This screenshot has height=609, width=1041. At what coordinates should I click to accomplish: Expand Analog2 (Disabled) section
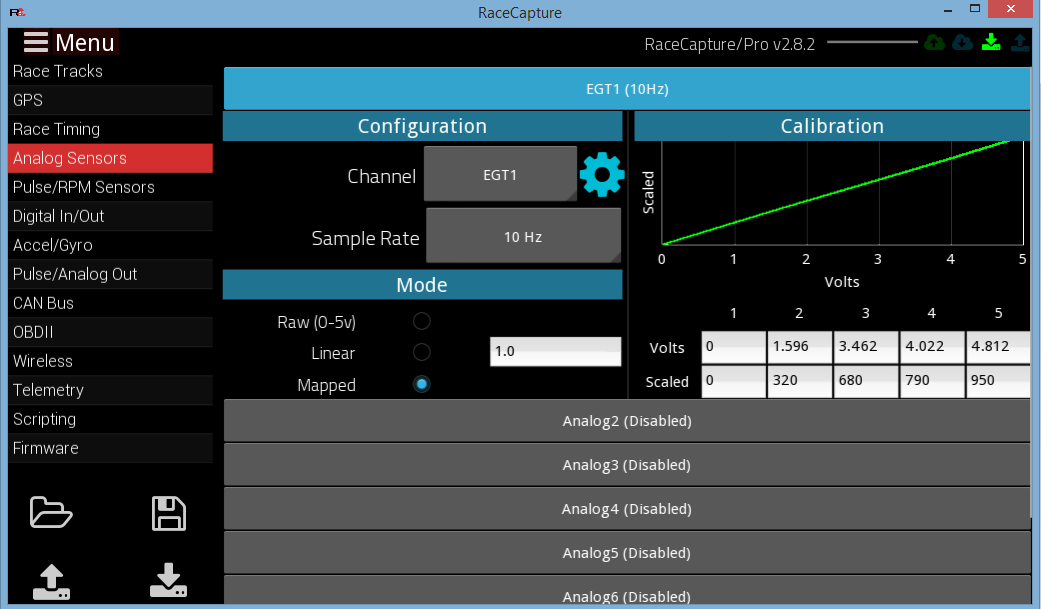click(627, 420)
